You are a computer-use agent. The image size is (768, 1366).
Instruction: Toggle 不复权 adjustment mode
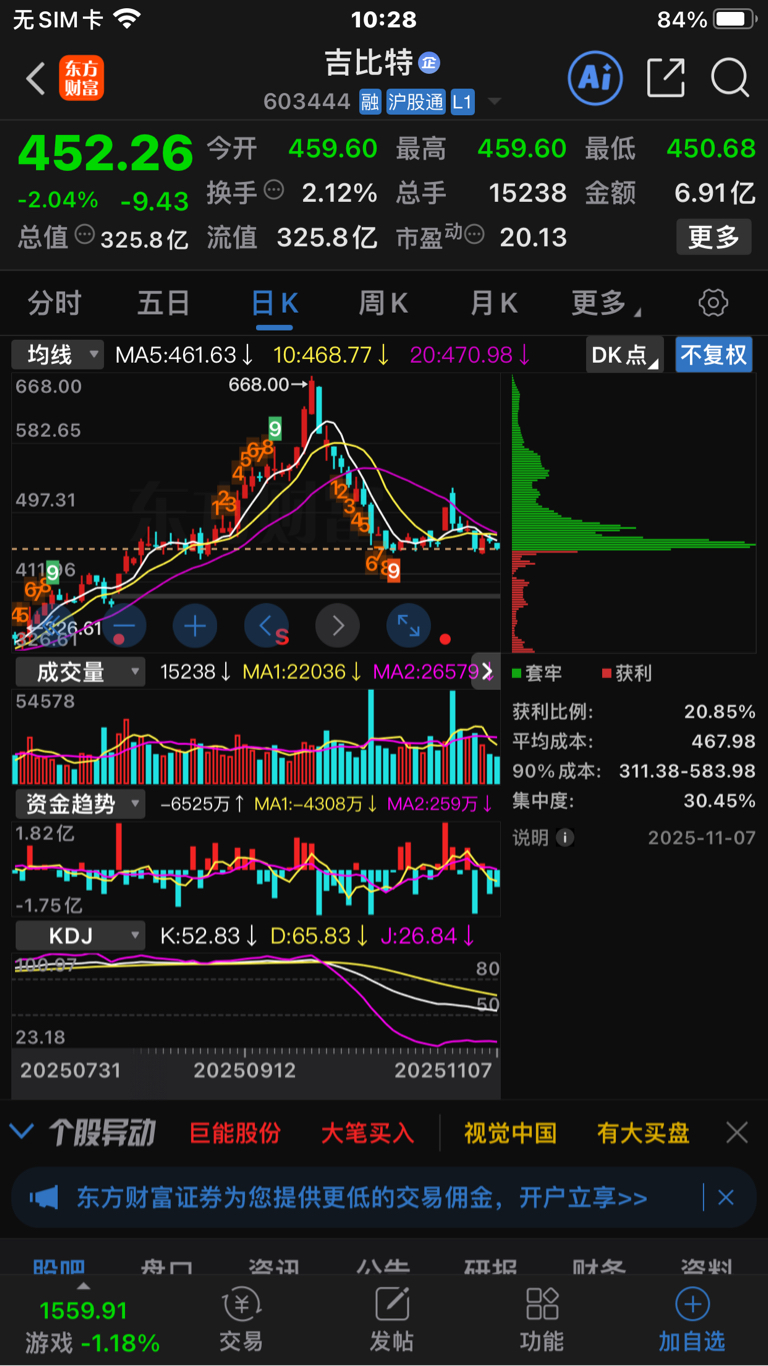pyautogui.click(x=713, y=355)
